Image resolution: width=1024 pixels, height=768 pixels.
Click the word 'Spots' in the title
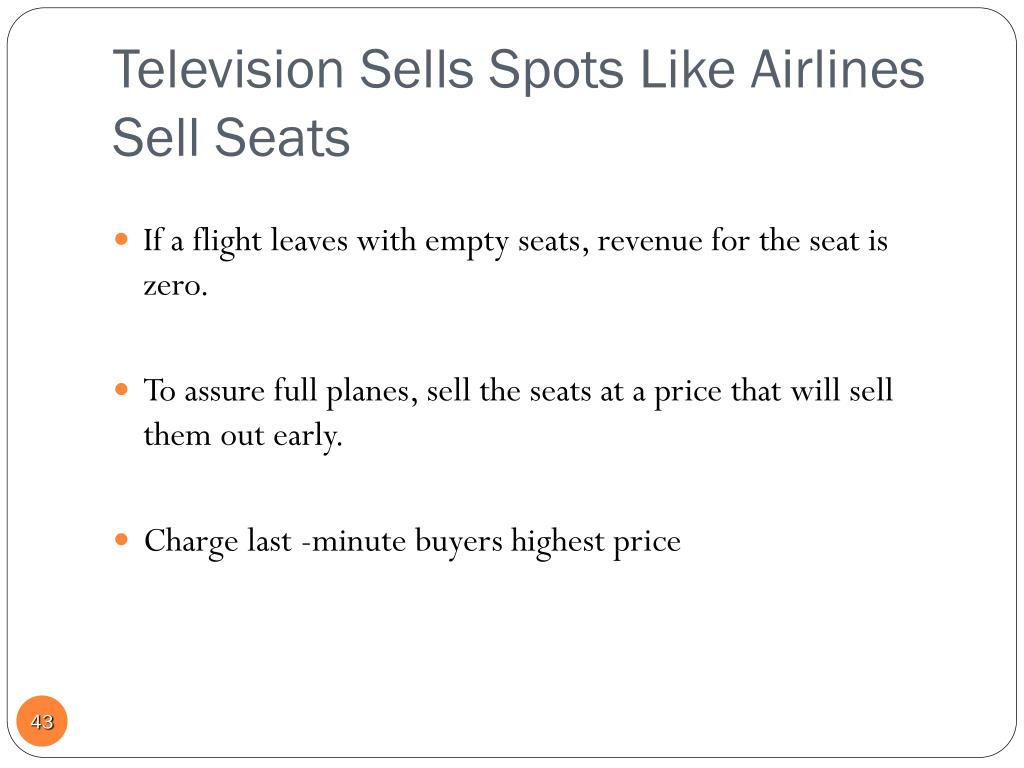pyautogui.click(x=556, y=71)
